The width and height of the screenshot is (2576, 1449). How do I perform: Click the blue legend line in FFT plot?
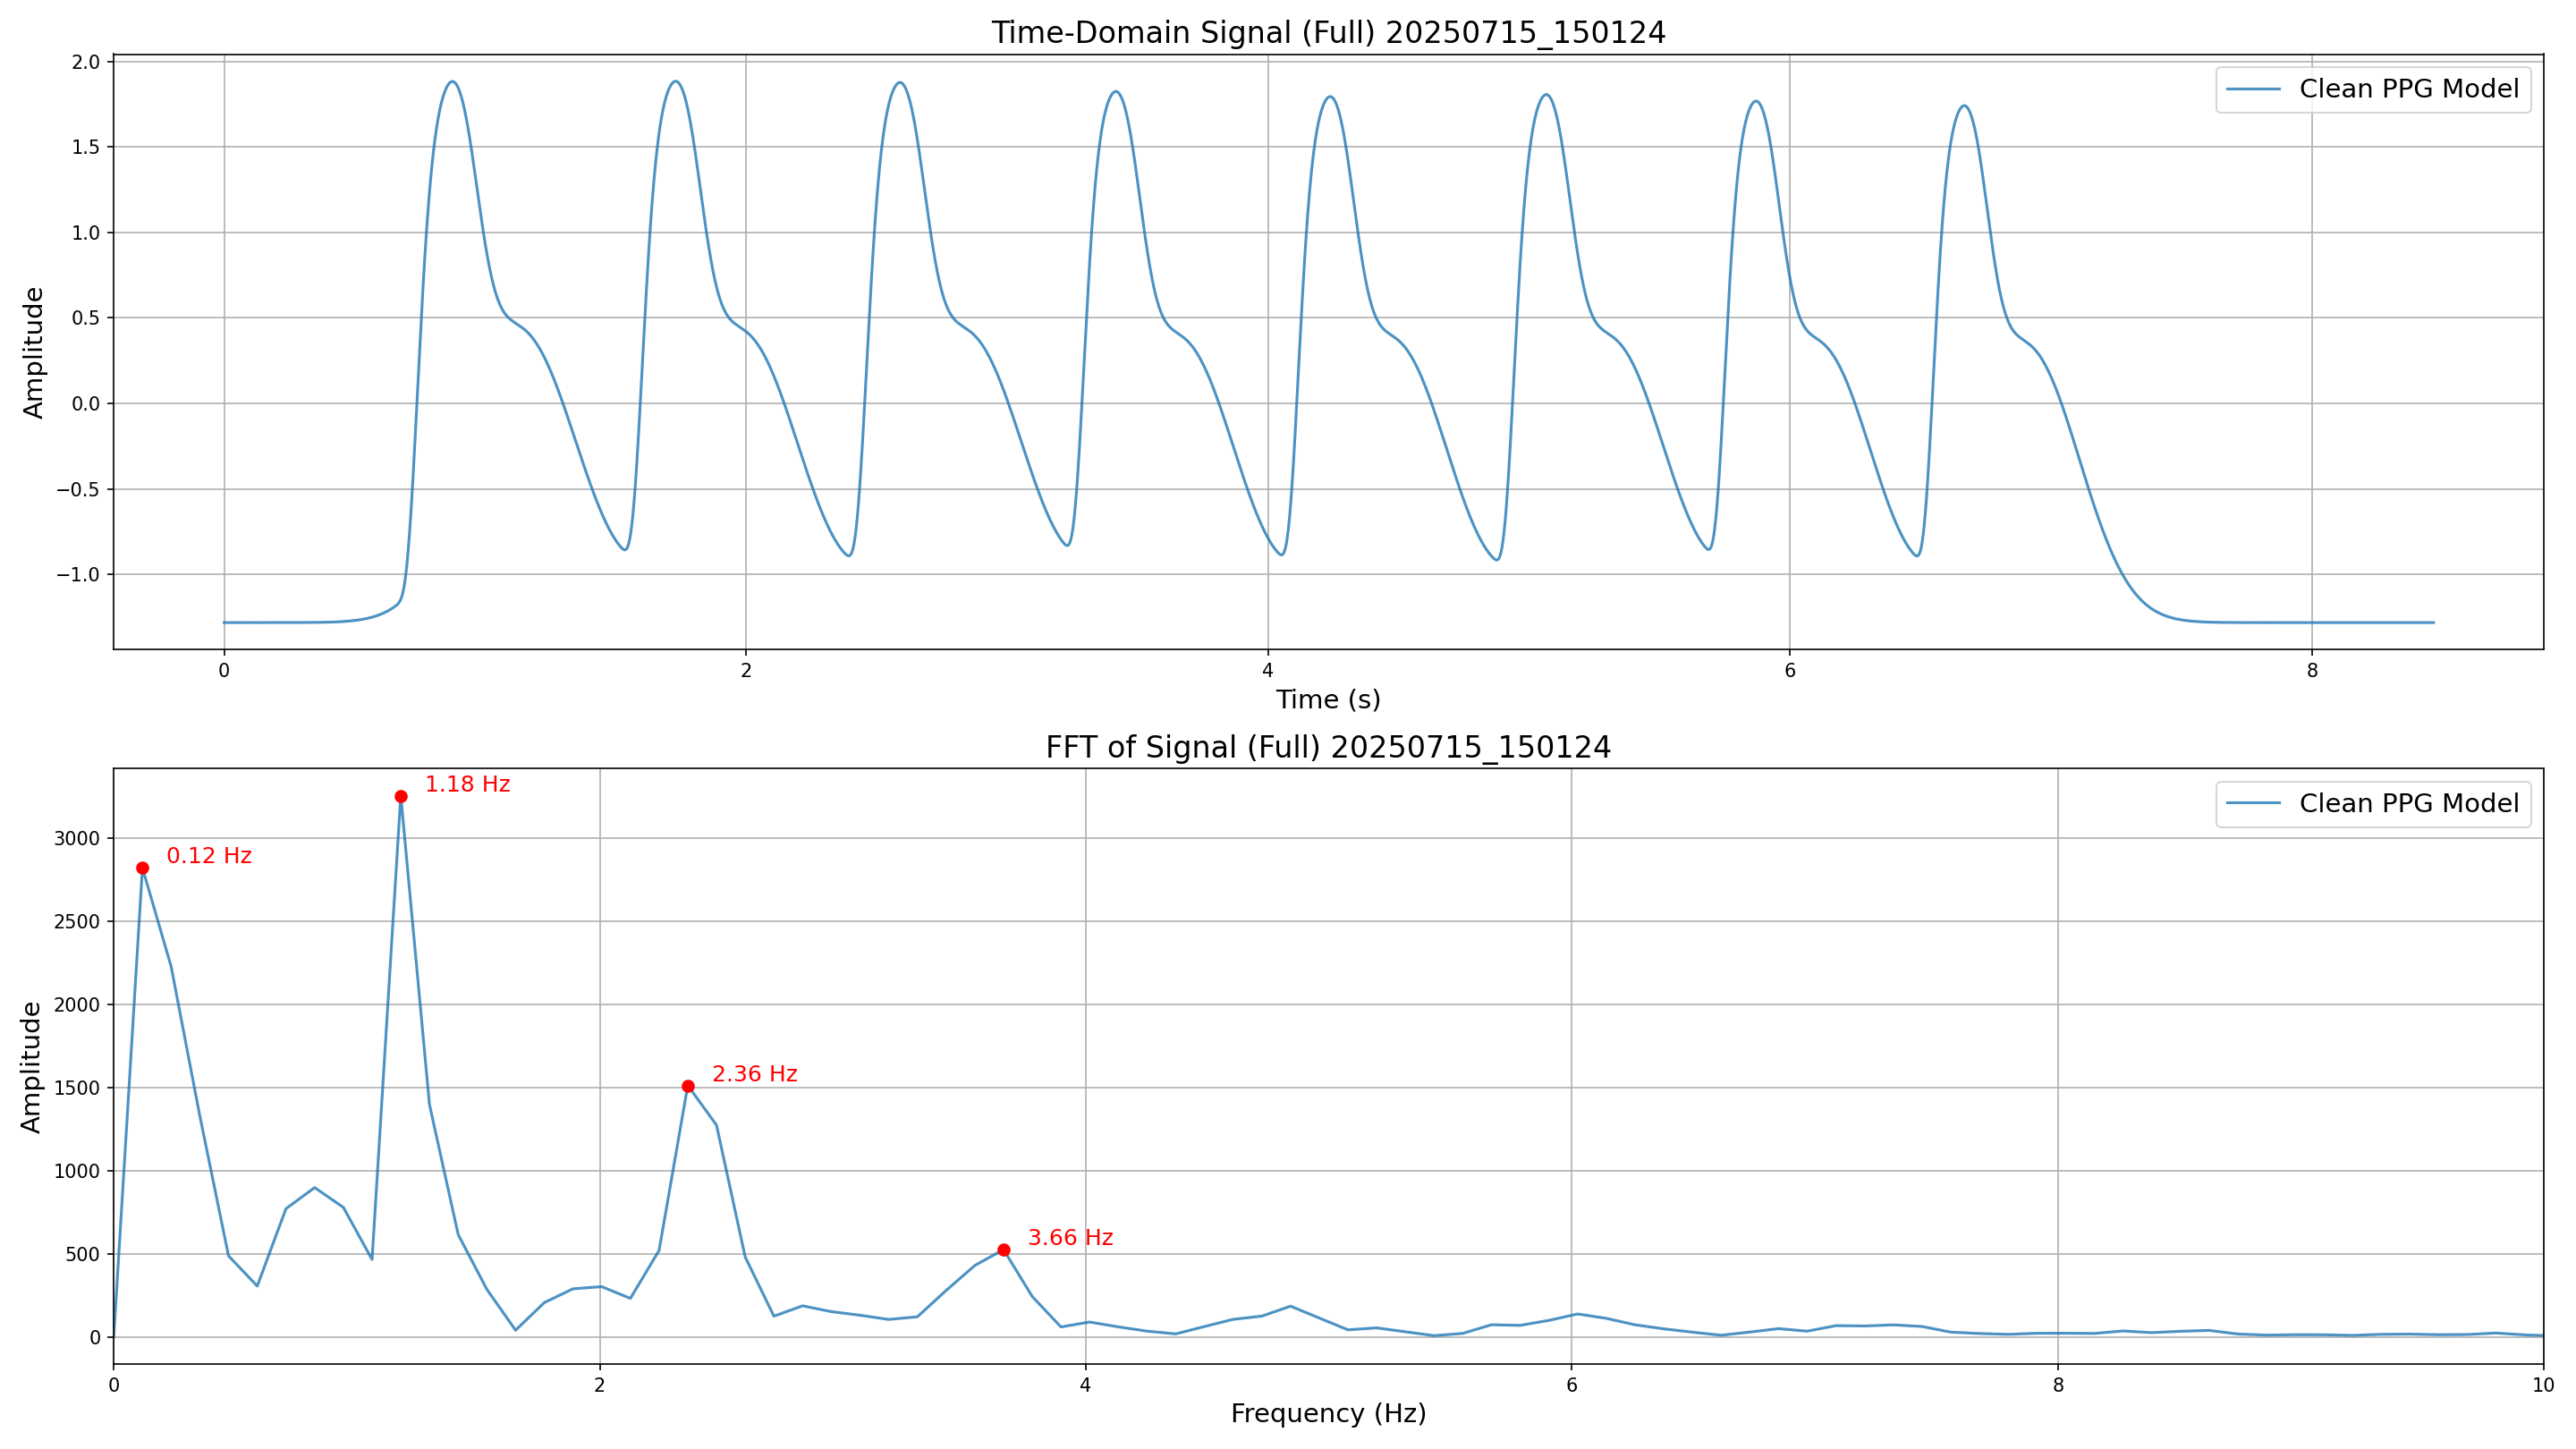(x=2253, y=804)
